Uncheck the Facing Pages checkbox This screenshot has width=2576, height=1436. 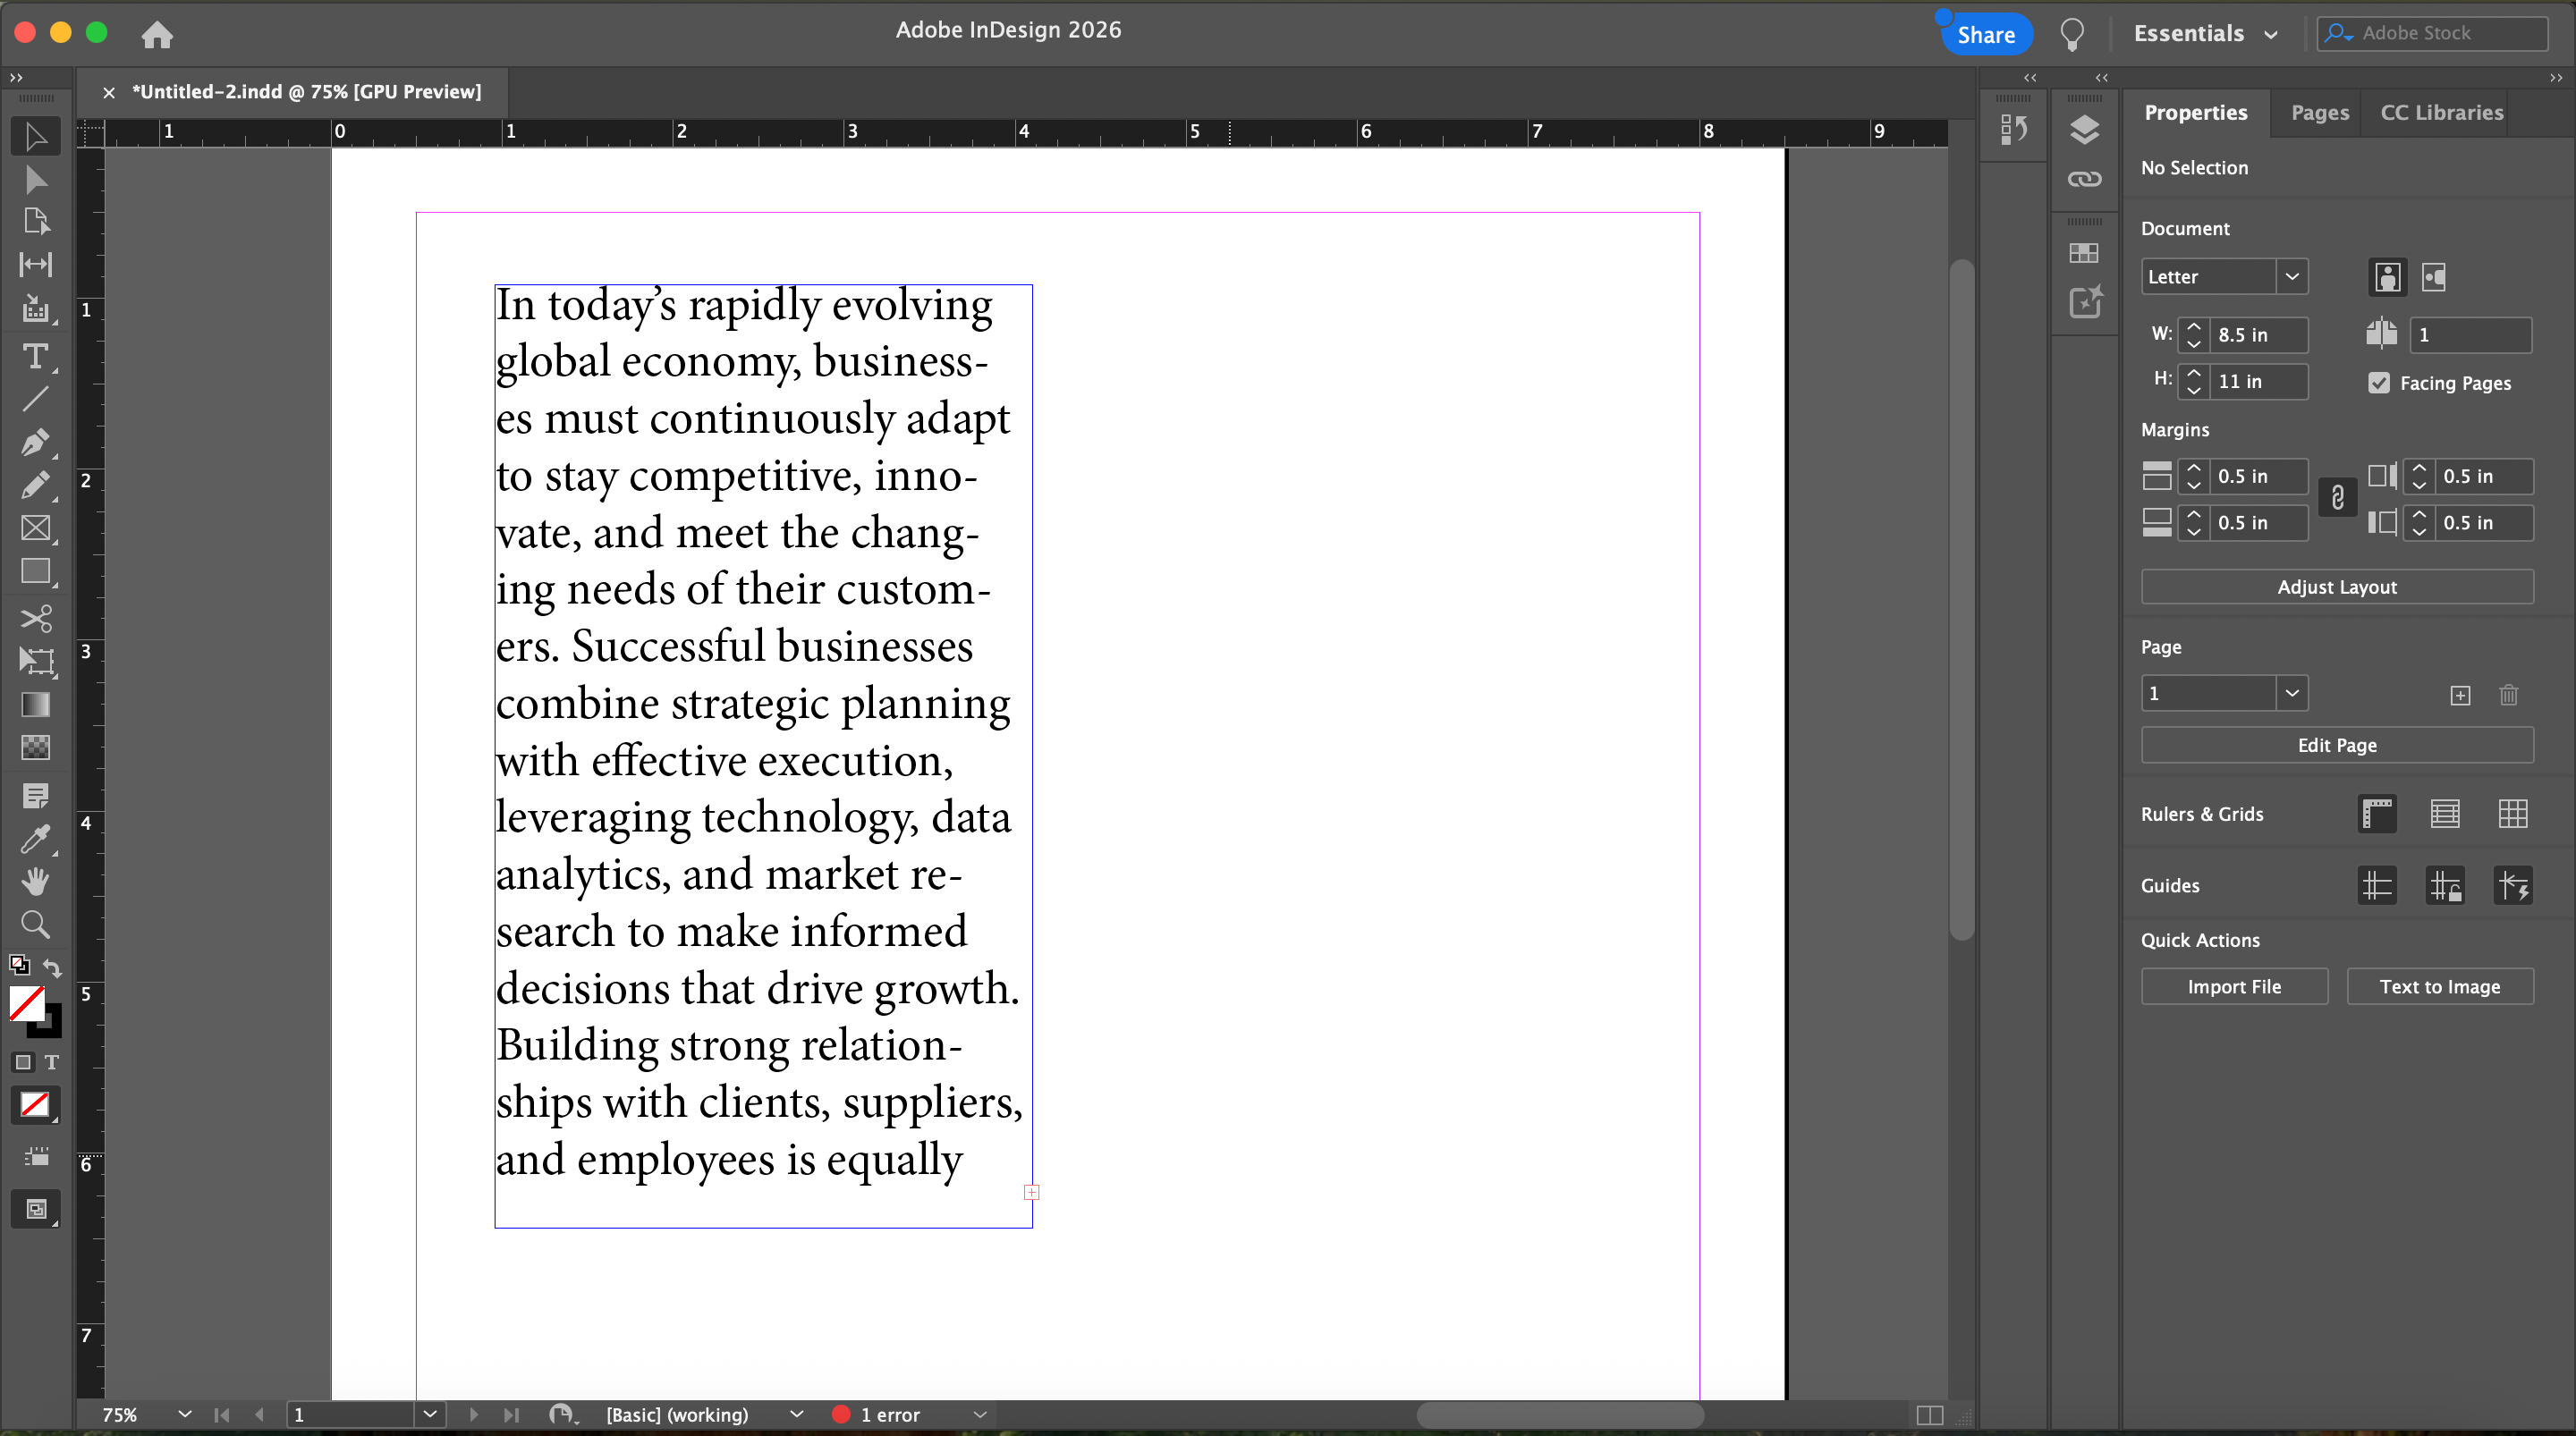2379,383
